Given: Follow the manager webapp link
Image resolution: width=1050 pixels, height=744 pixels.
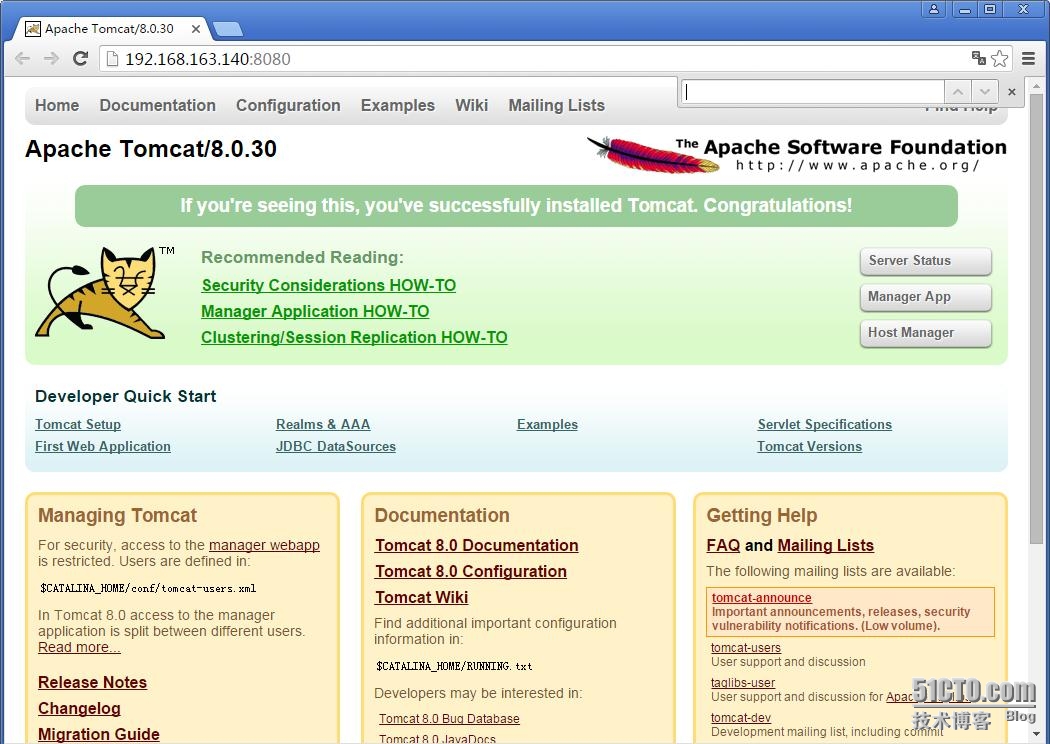Looking at the screenshot, I should click(x=264, y=545).
